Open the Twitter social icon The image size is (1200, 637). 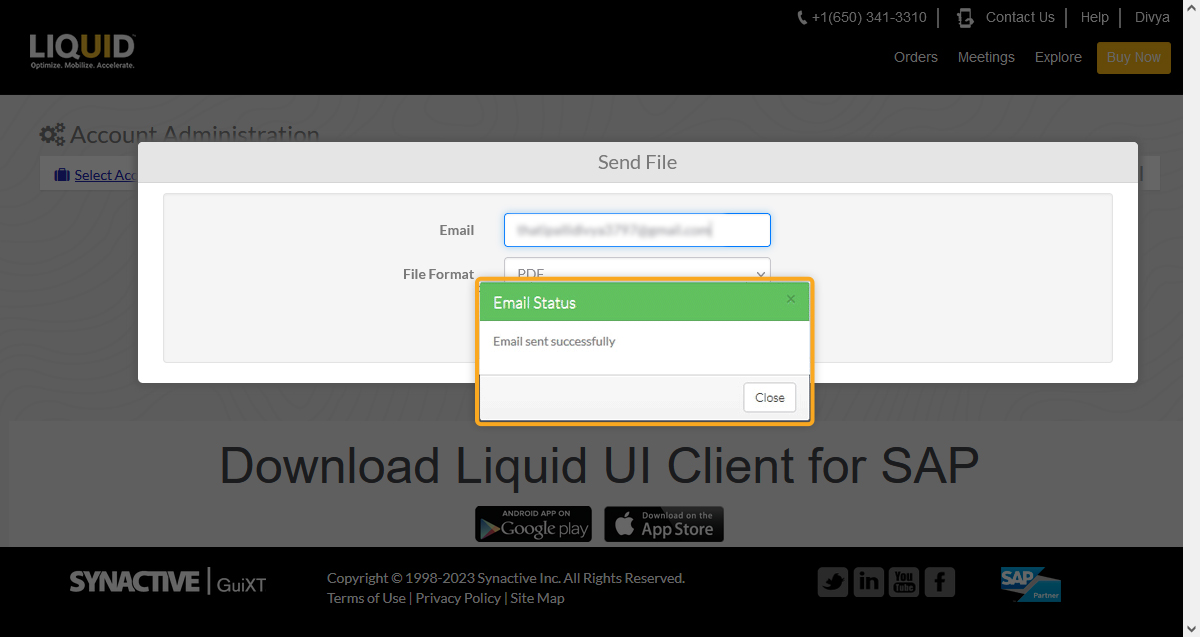pos(833,582)
